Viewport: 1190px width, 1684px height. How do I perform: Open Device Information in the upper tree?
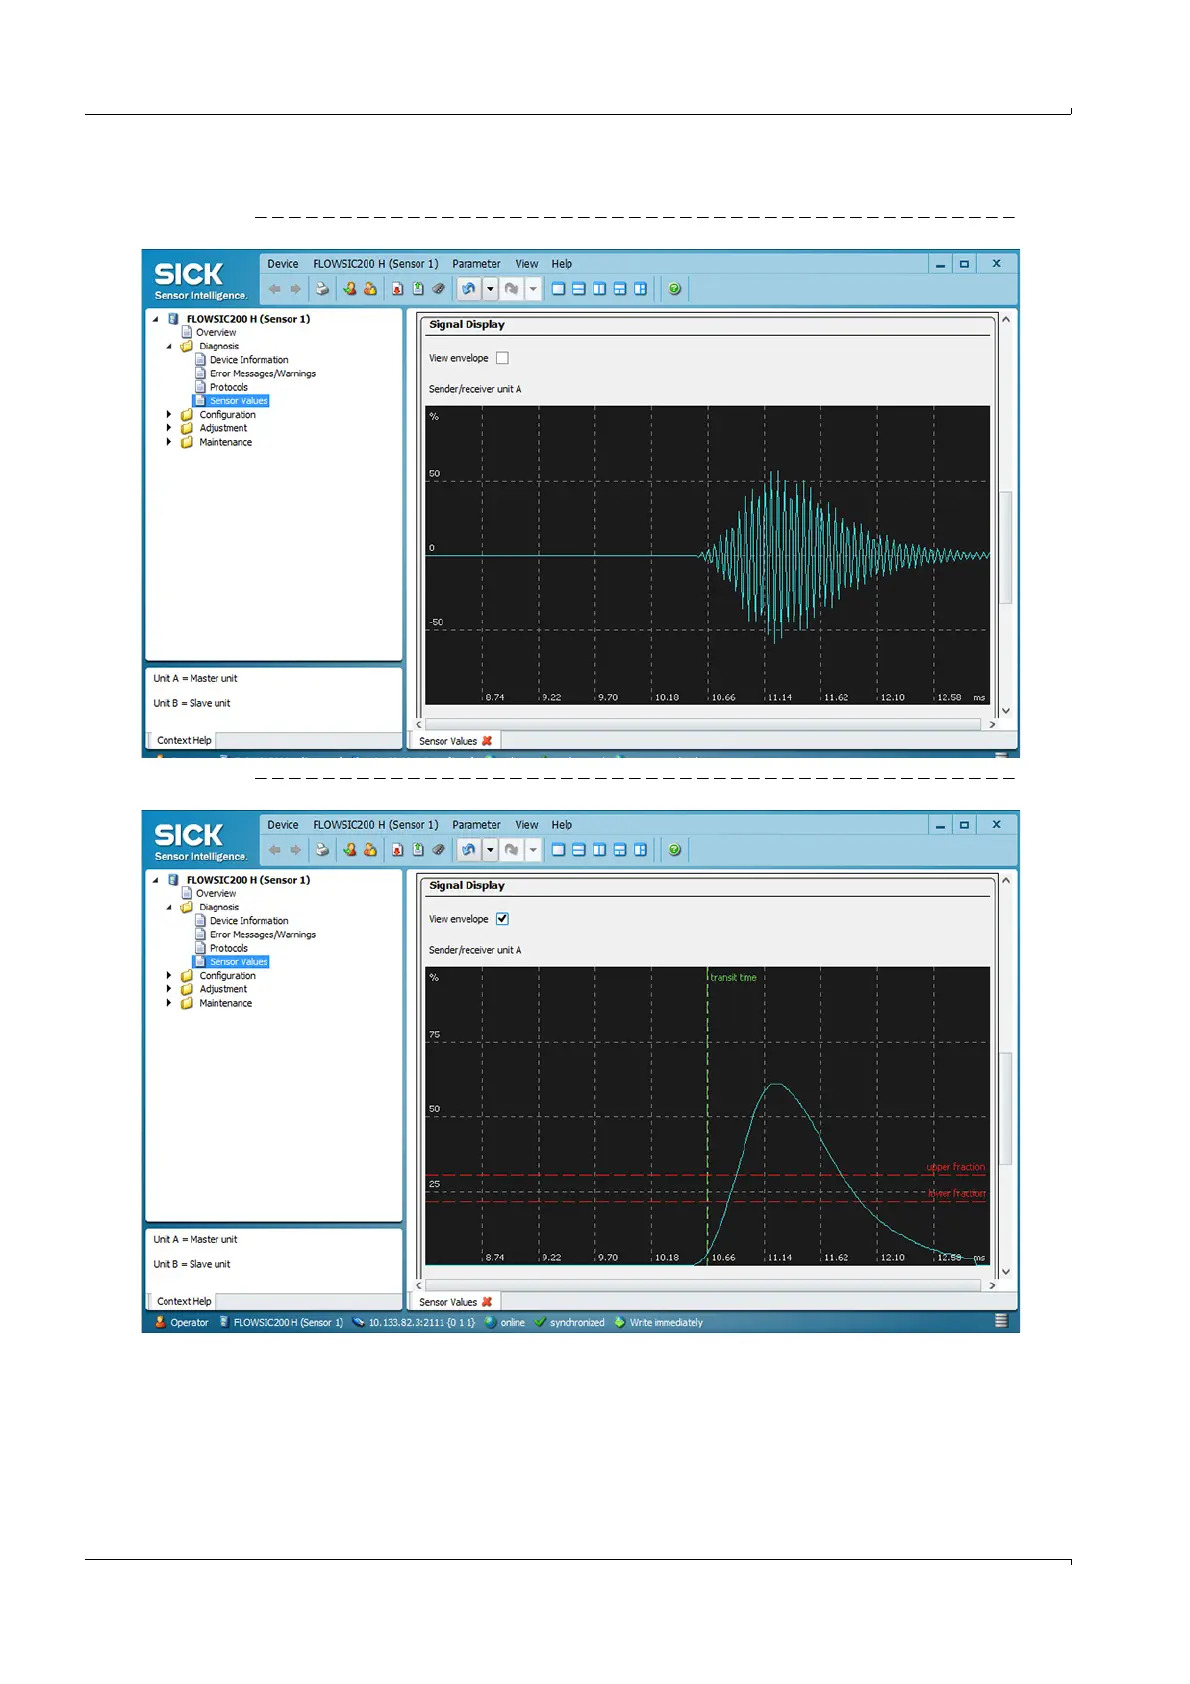[248, 360]
